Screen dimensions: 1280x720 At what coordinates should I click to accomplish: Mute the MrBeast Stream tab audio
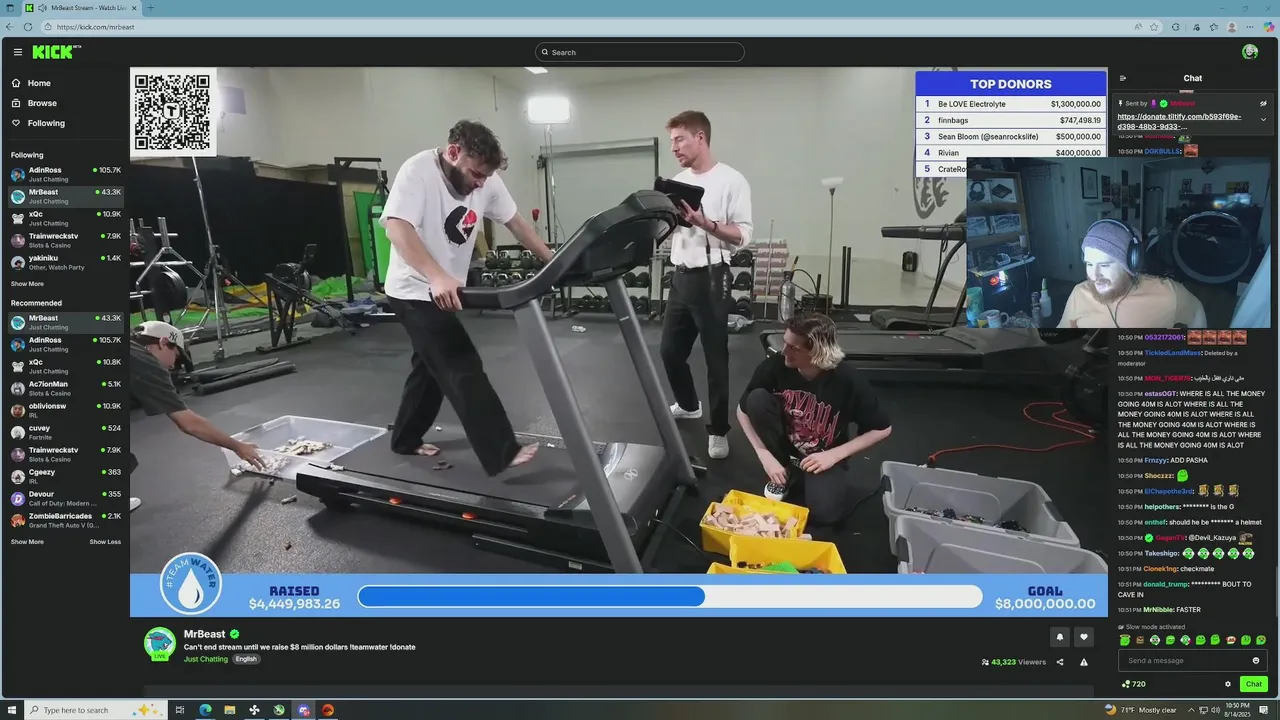pyautogui.click(x=44, y=8)
